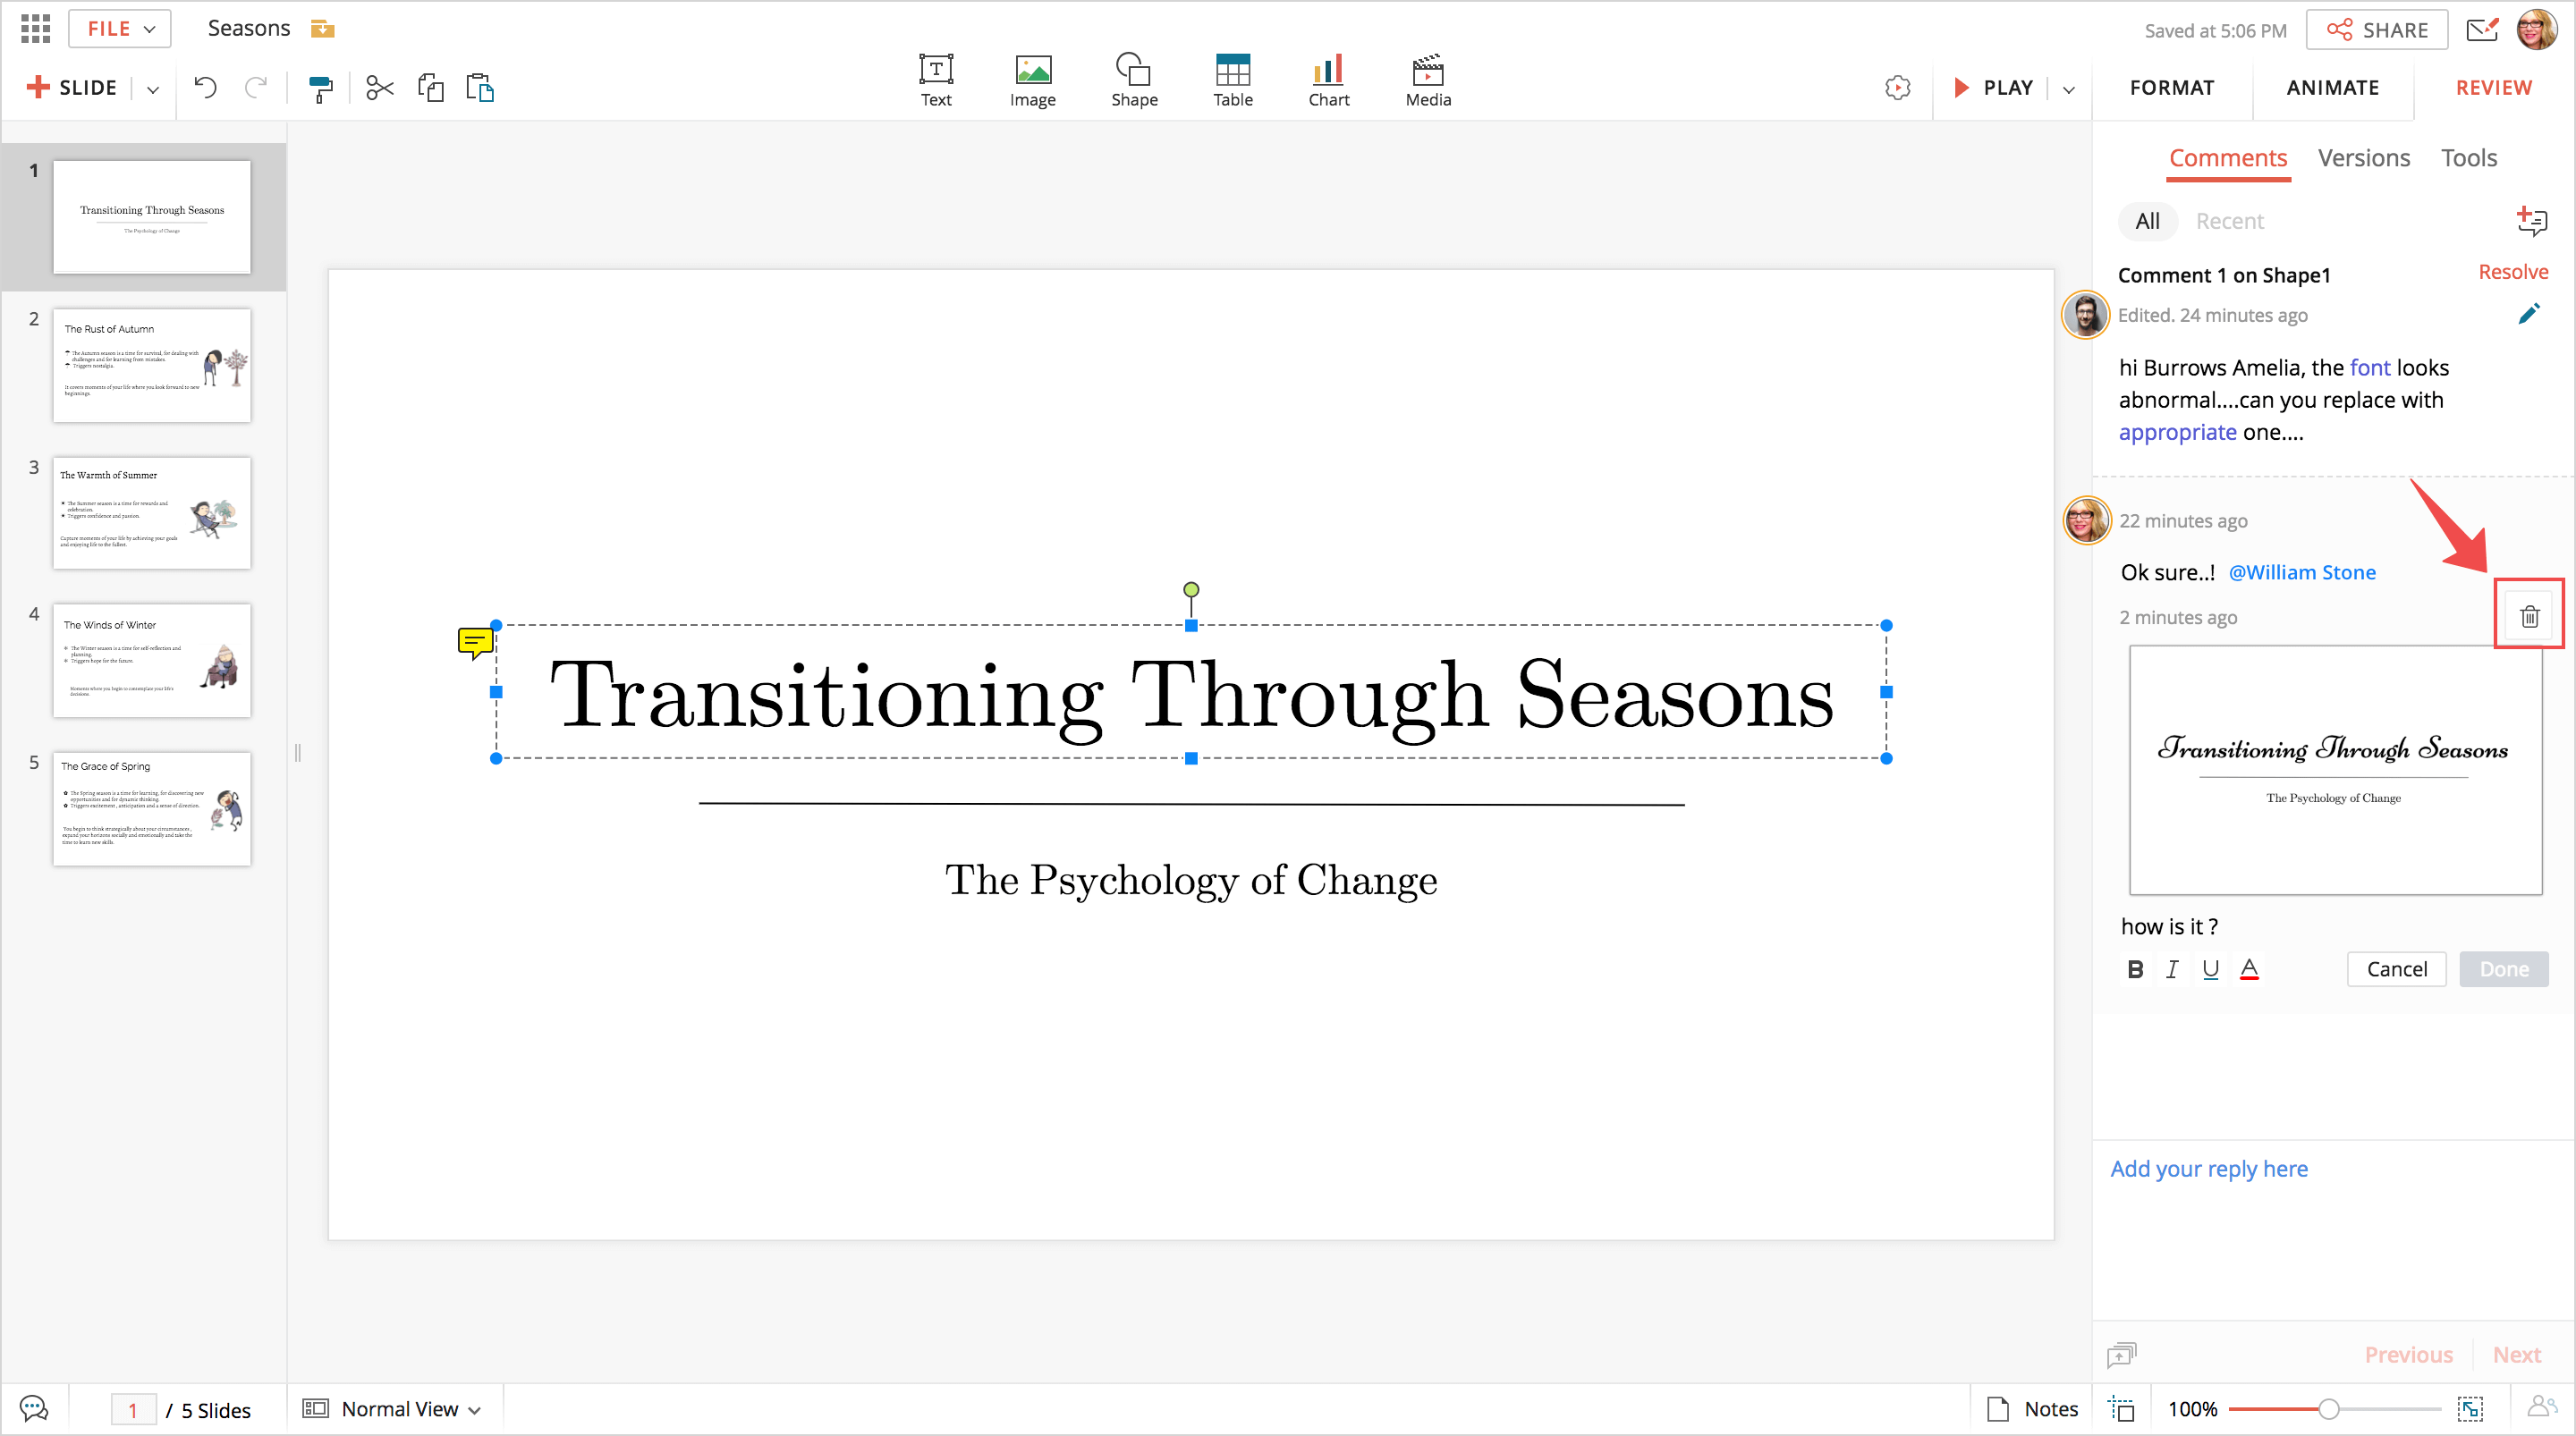Click Resolve on Comment 1
Screen dimensions: 2576x1436
click(x=2512, y=272)
